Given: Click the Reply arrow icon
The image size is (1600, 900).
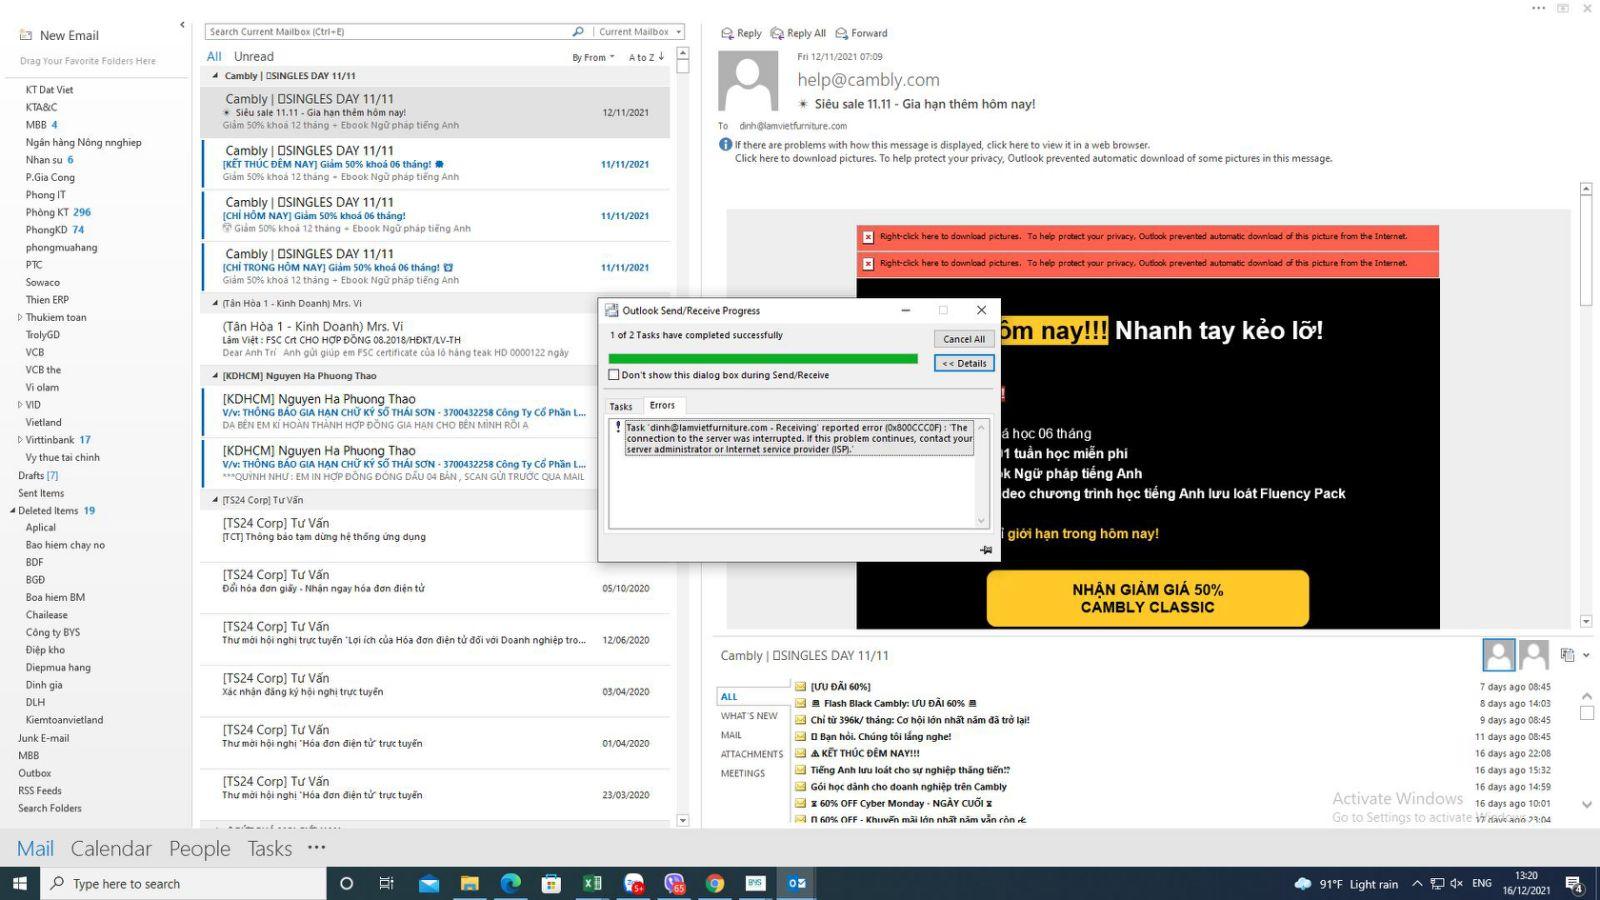Looking at the screenshot, I should pos(727,33).
